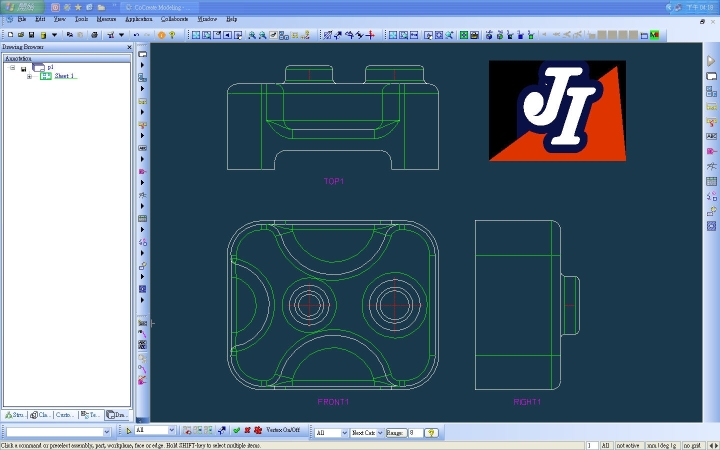This screenshot has height=450, width=720.
Task: Click the first icon in the left vertical toolbar
Action: coord(142,54)
